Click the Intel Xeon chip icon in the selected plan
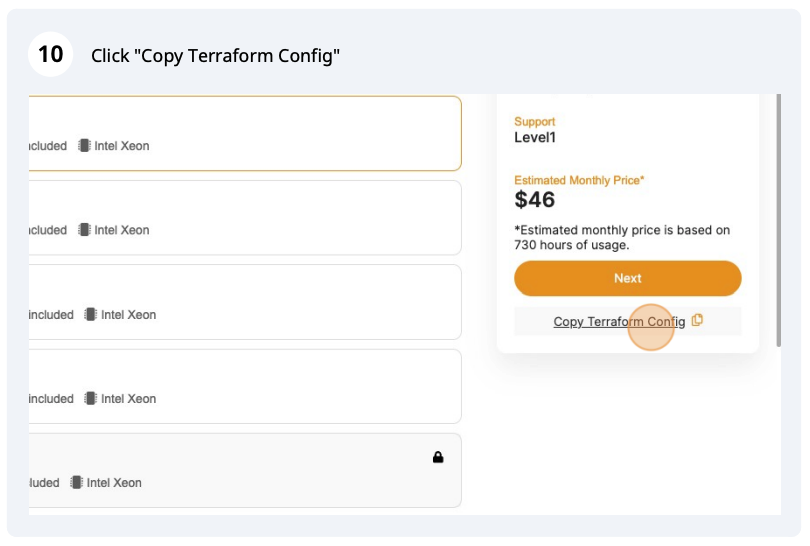 pyautogui.click(x=84, y=146)
